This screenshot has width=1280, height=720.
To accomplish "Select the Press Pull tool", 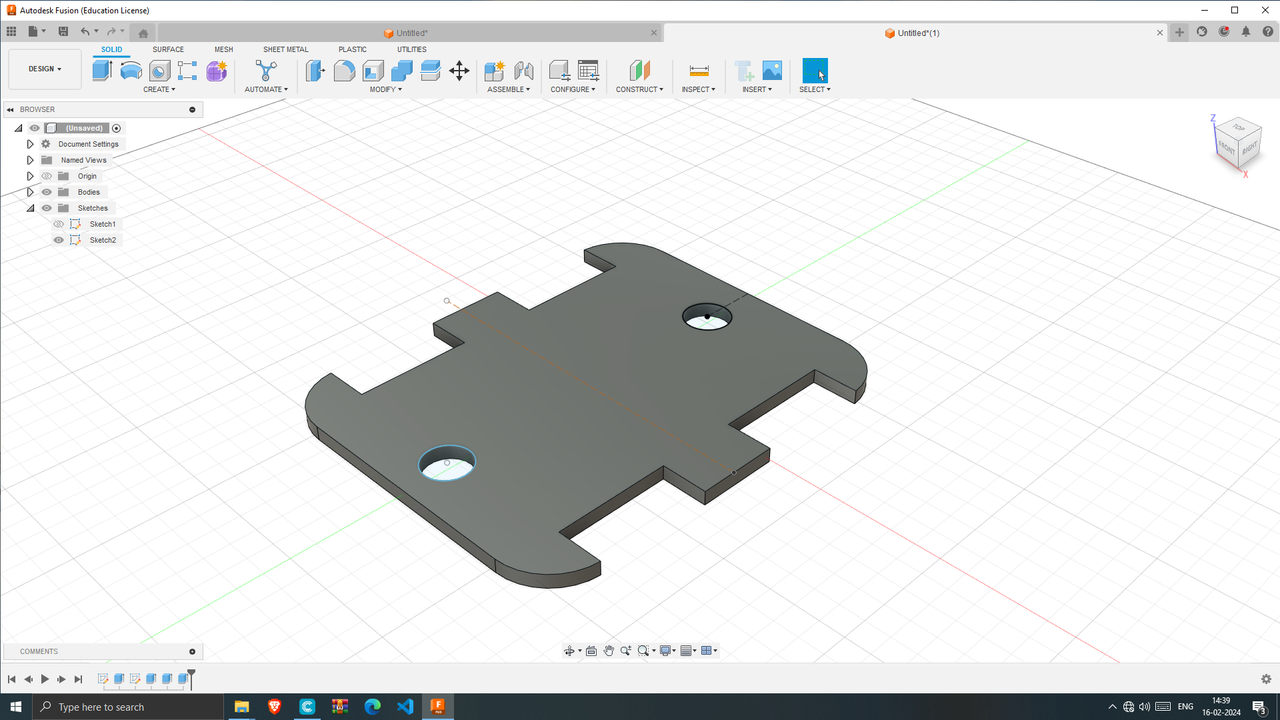I will (x=315, y=70).
